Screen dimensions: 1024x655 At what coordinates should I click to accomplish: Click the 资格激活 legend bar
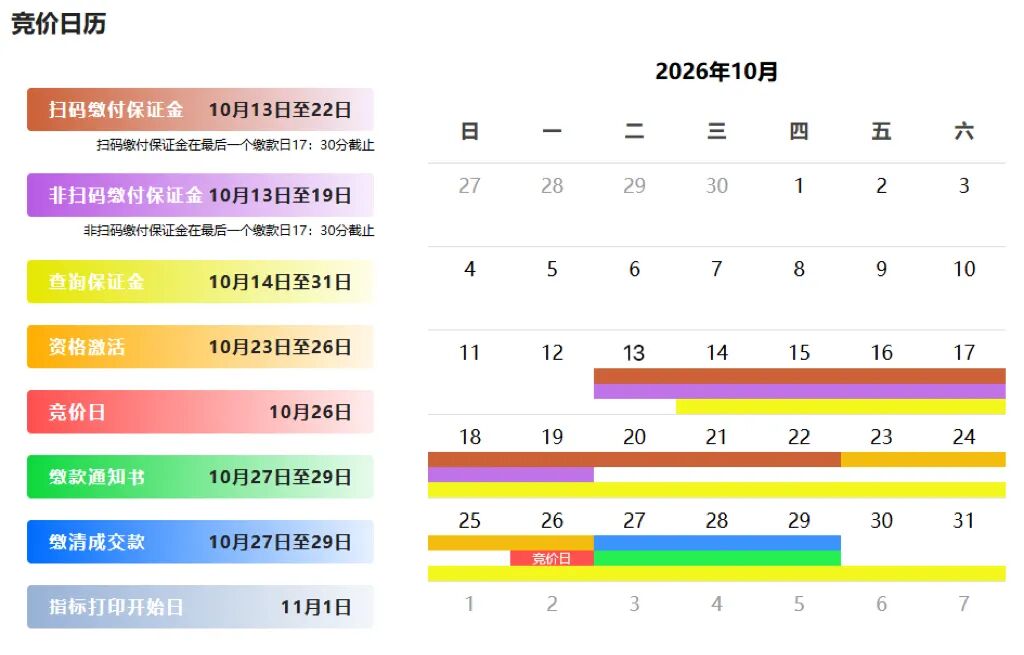click(x=200, y=346)
